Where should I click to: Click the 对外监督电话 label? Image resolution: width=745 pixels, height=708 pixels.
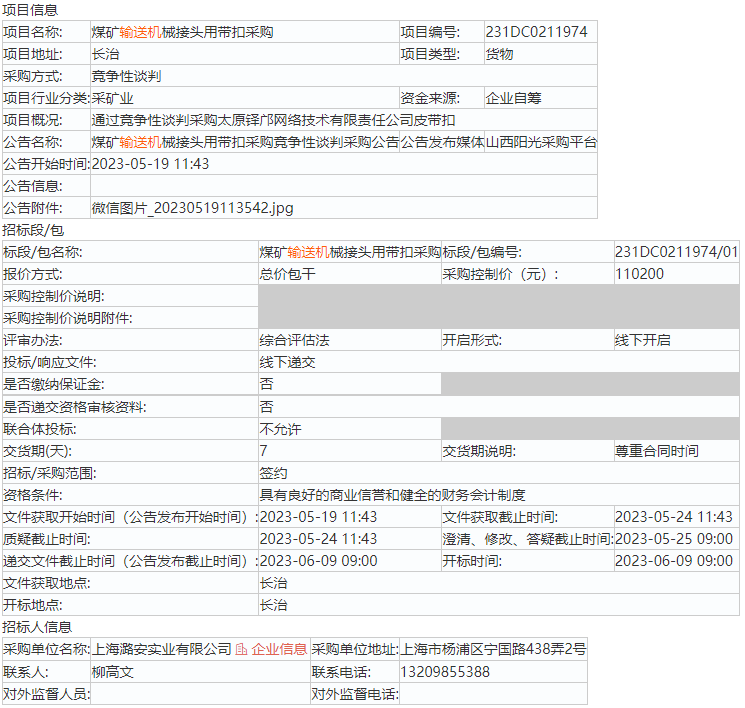(355, 694)
